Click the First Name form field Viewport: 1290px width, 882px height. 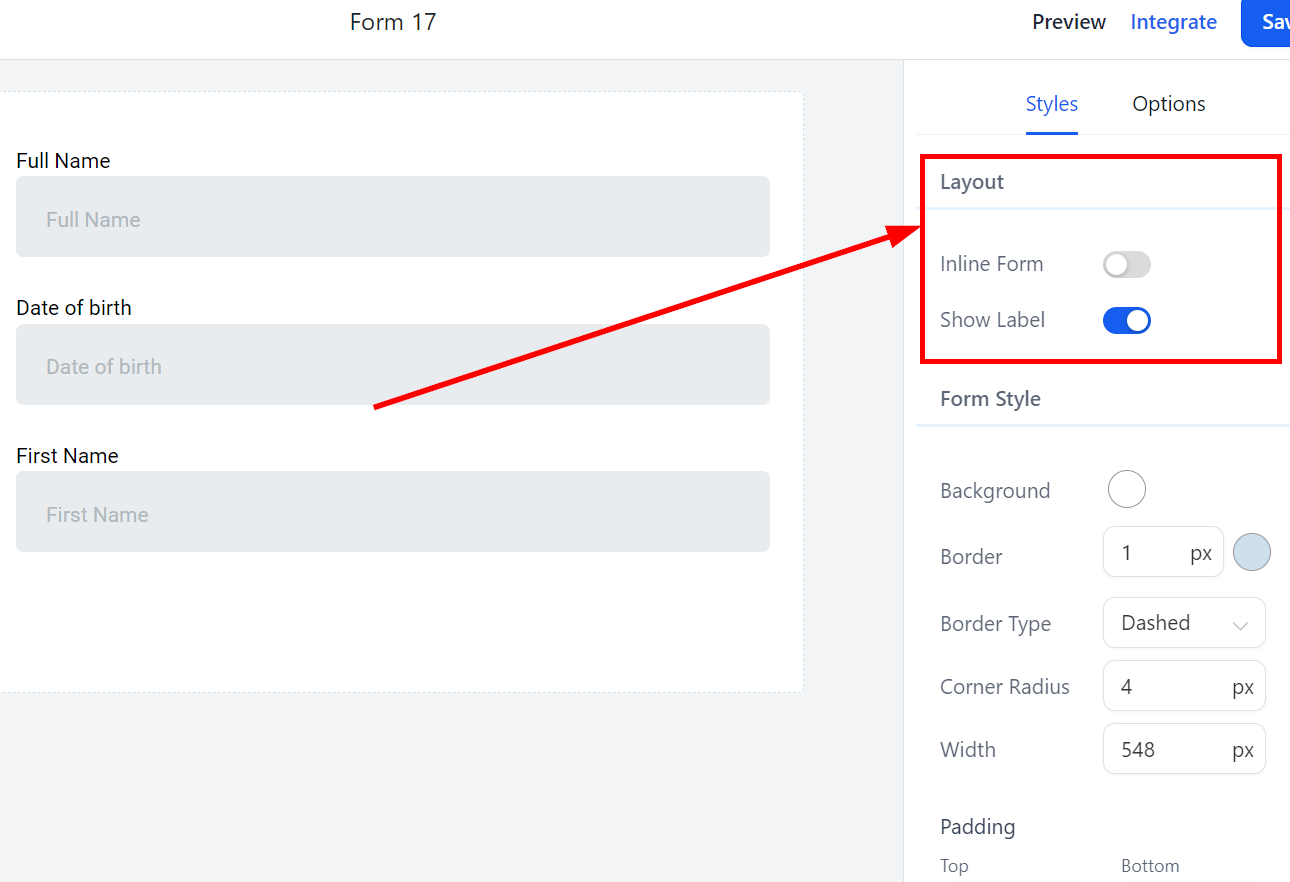tap(392, 512)
